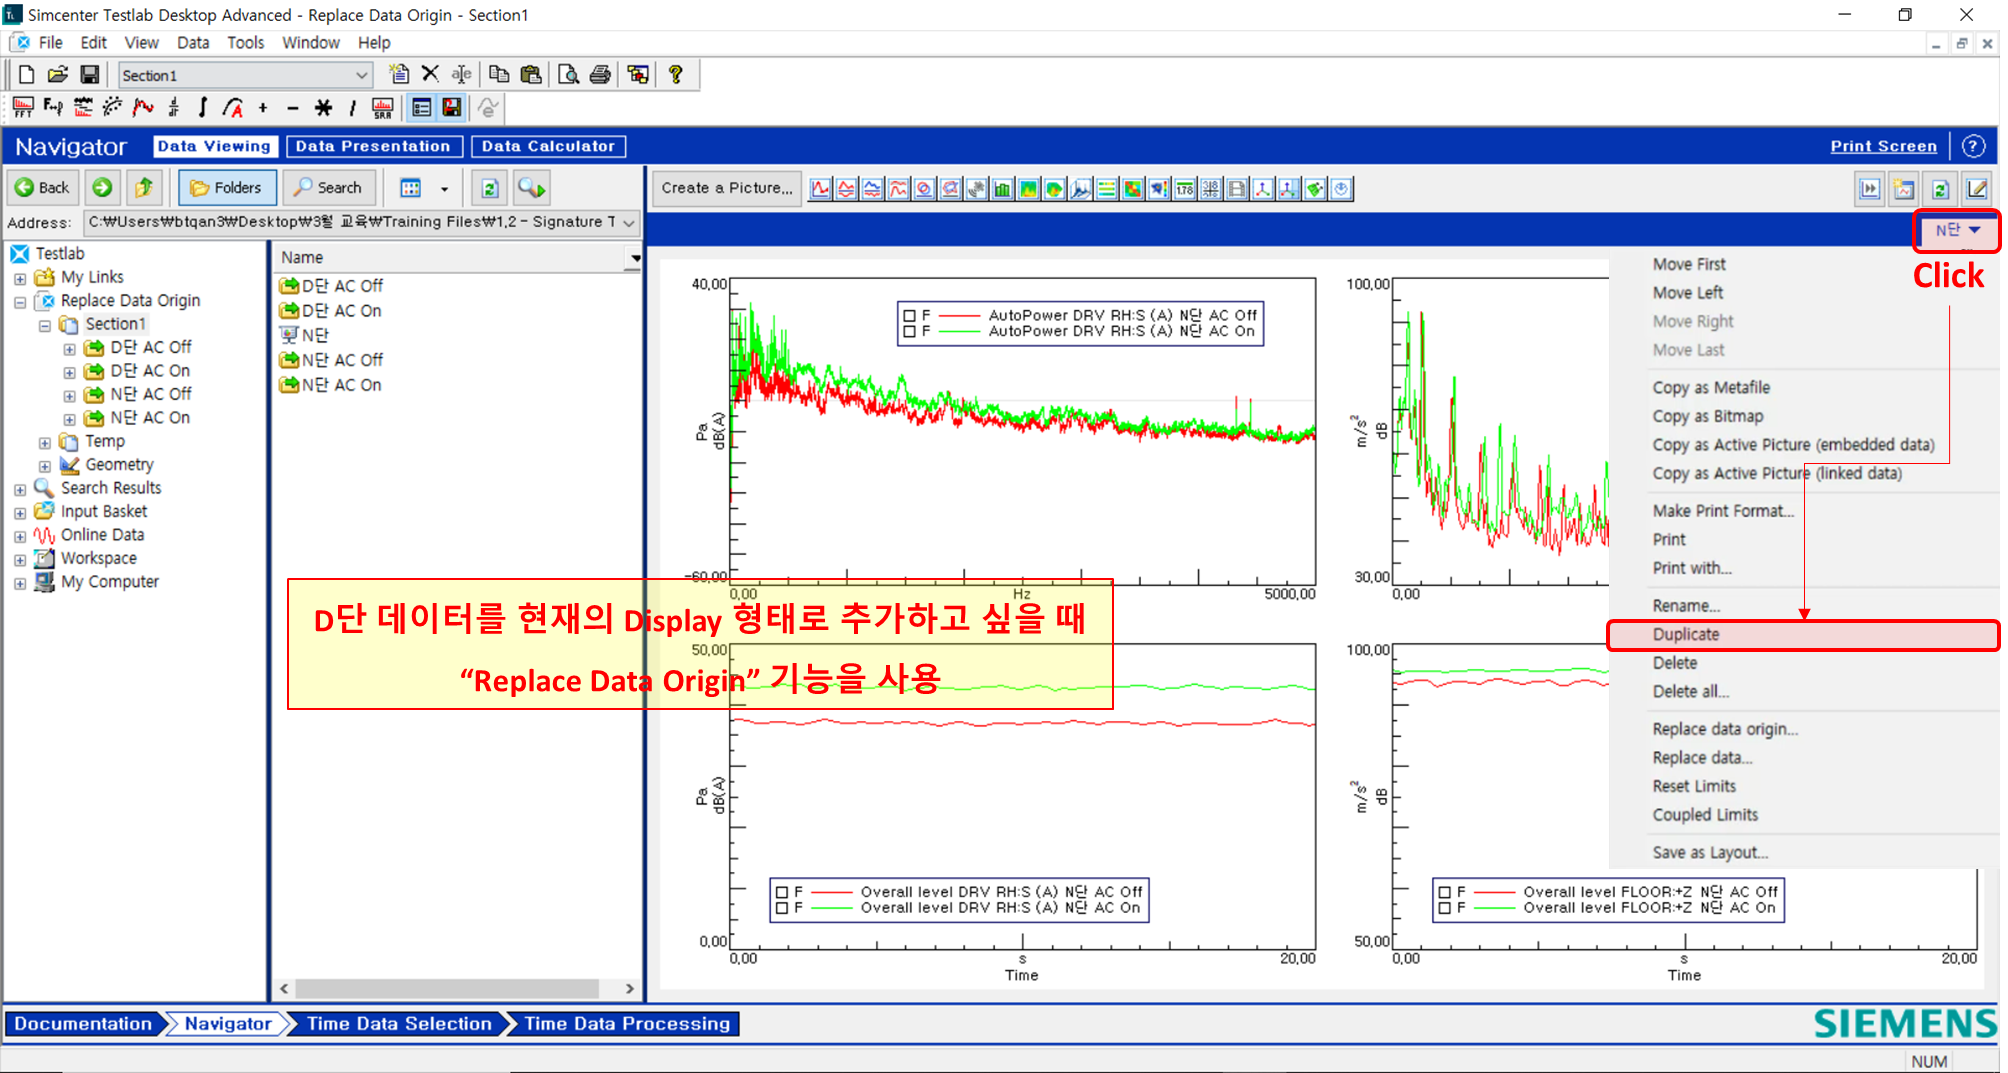Image resolution: width=2008 pixels, height=1073 pixels.
Task: Open the Name column header dropdown arrow
Action: (x=634, y=258)
